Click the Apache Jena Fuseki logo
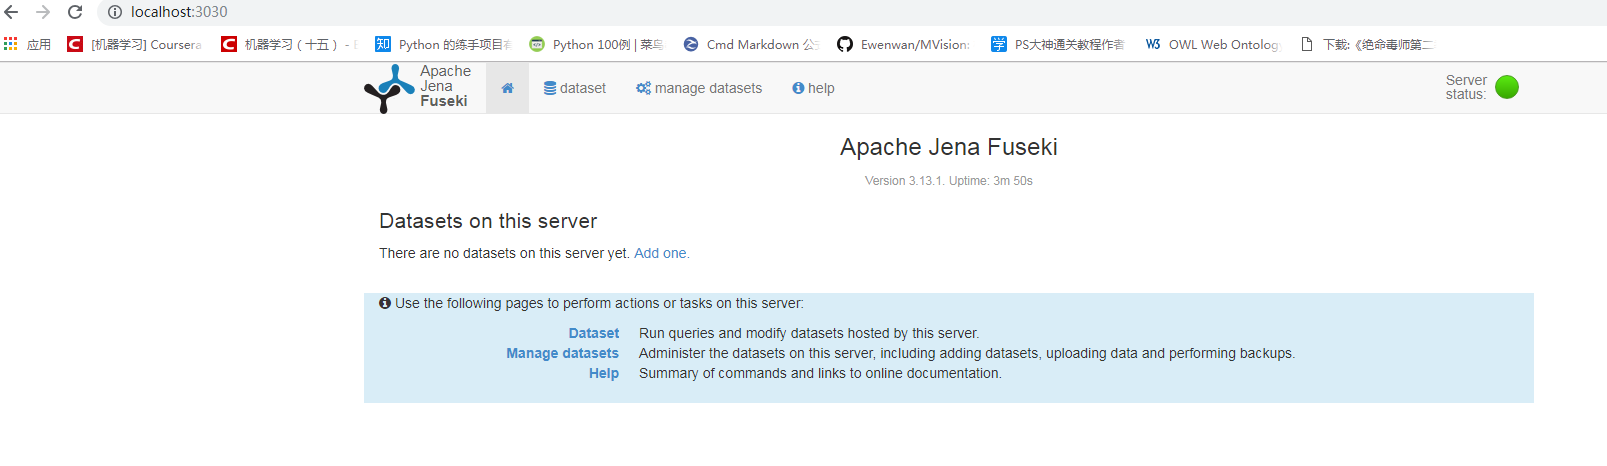1607x466 pixels. pos(416,88)
